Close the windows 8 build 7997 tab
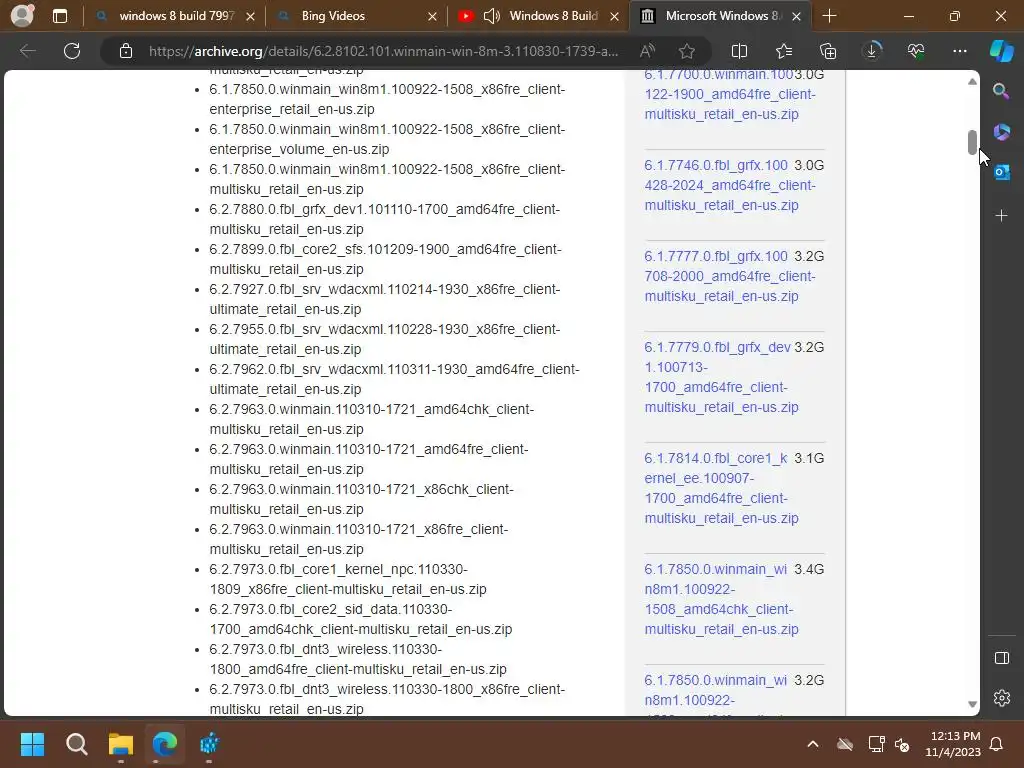 [x=250, y=16]
